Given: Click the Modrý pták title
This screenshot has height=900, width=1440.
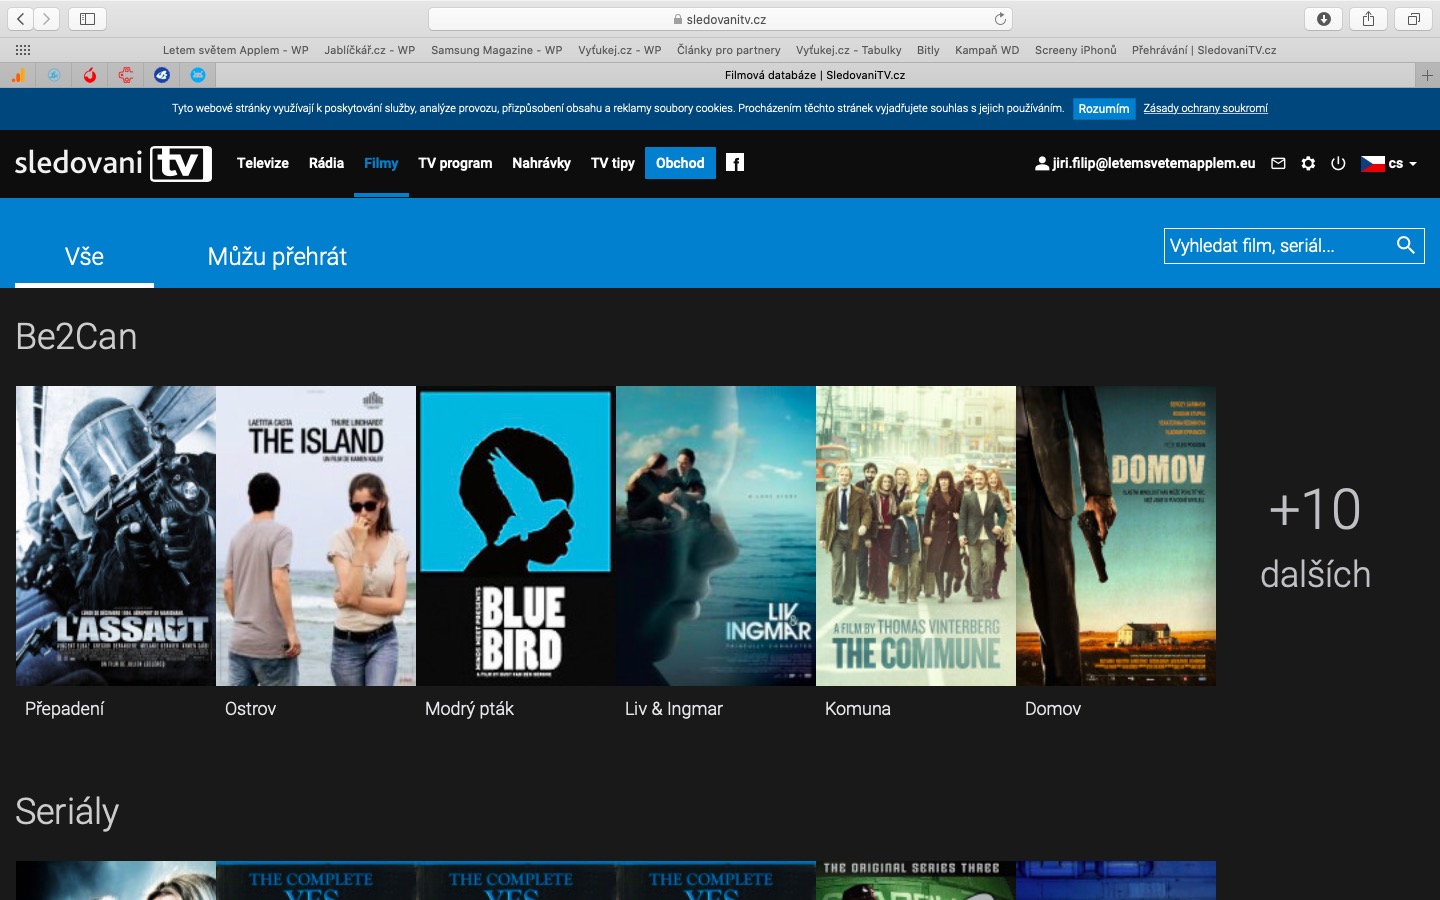Looking at the screenshot, I should pos(469,709).
